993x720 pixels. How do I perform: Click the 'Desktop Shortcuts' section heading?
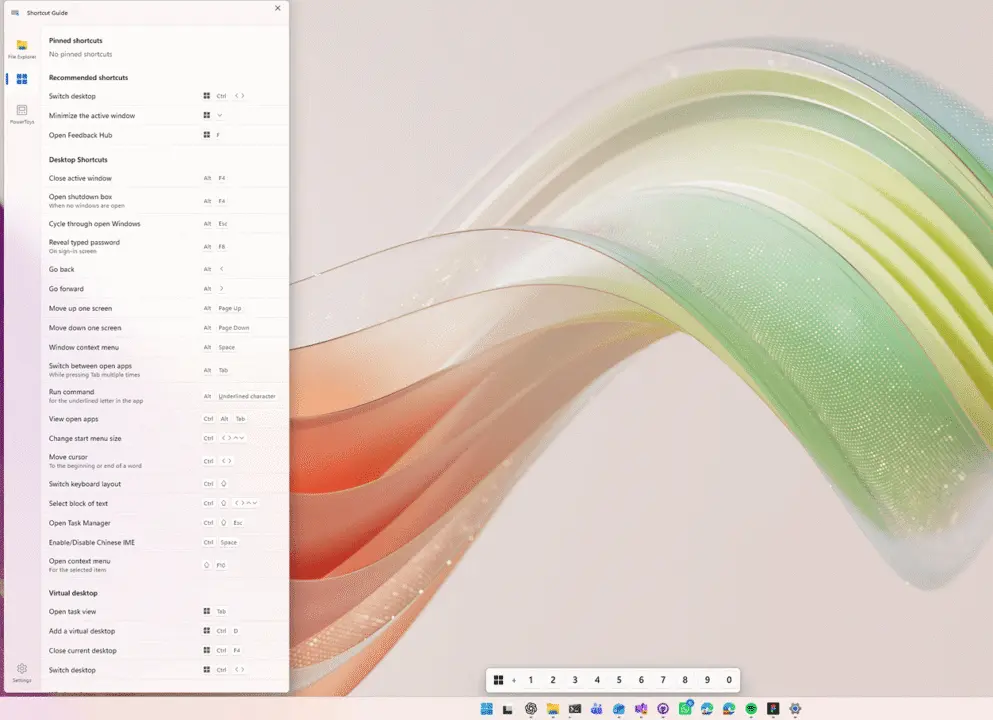click(x=78, y=160)
